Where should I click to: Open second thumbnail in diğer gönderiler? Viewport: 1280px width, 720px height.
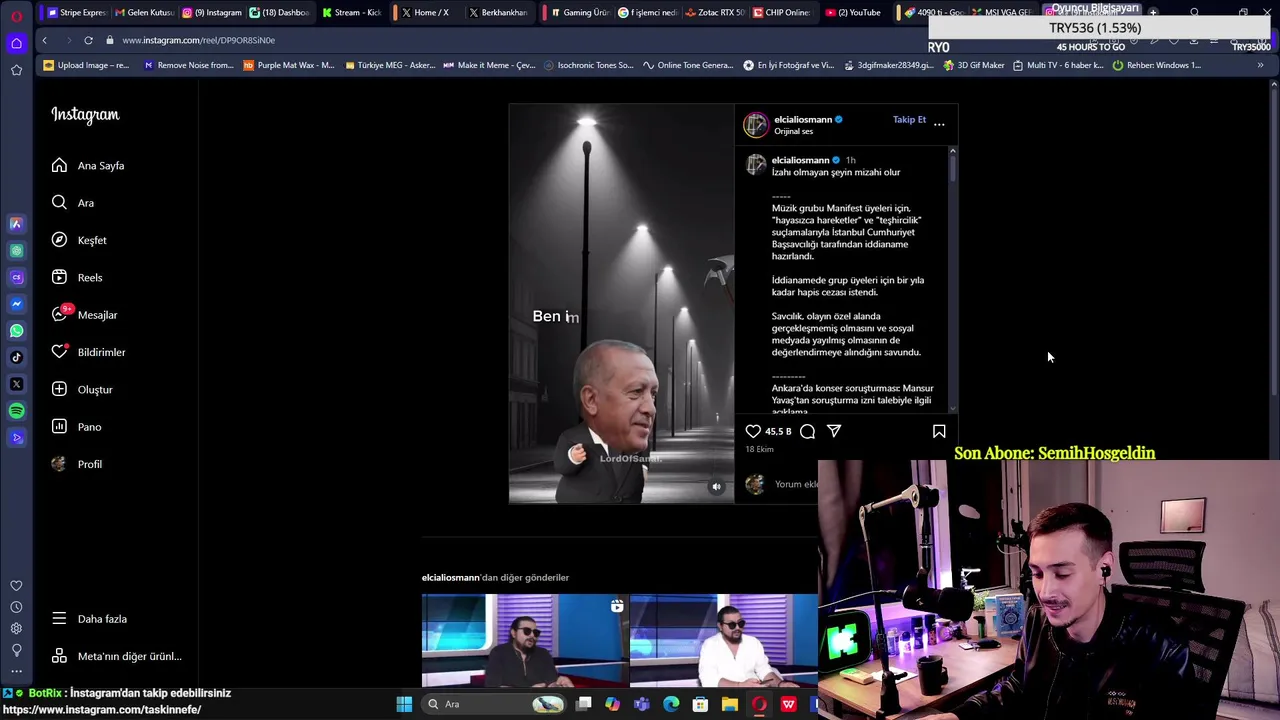[724, 641]
